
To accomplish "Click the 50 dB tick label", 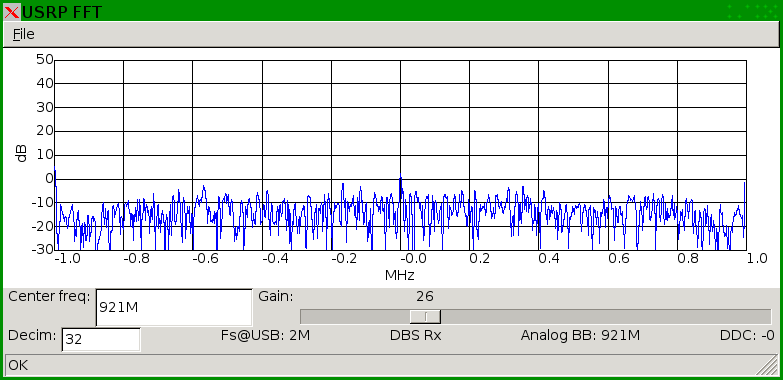I will tap(44, 59).
